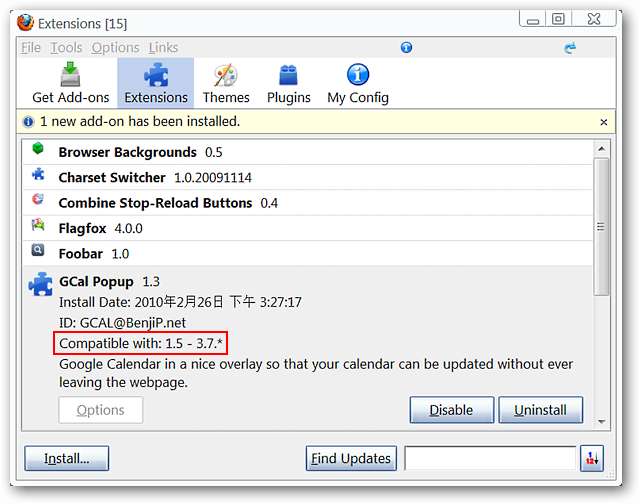The height and width of the screenshot is (504, 640).
Task: Click the Firefox logo in title bar
Action: click(25, 23)
